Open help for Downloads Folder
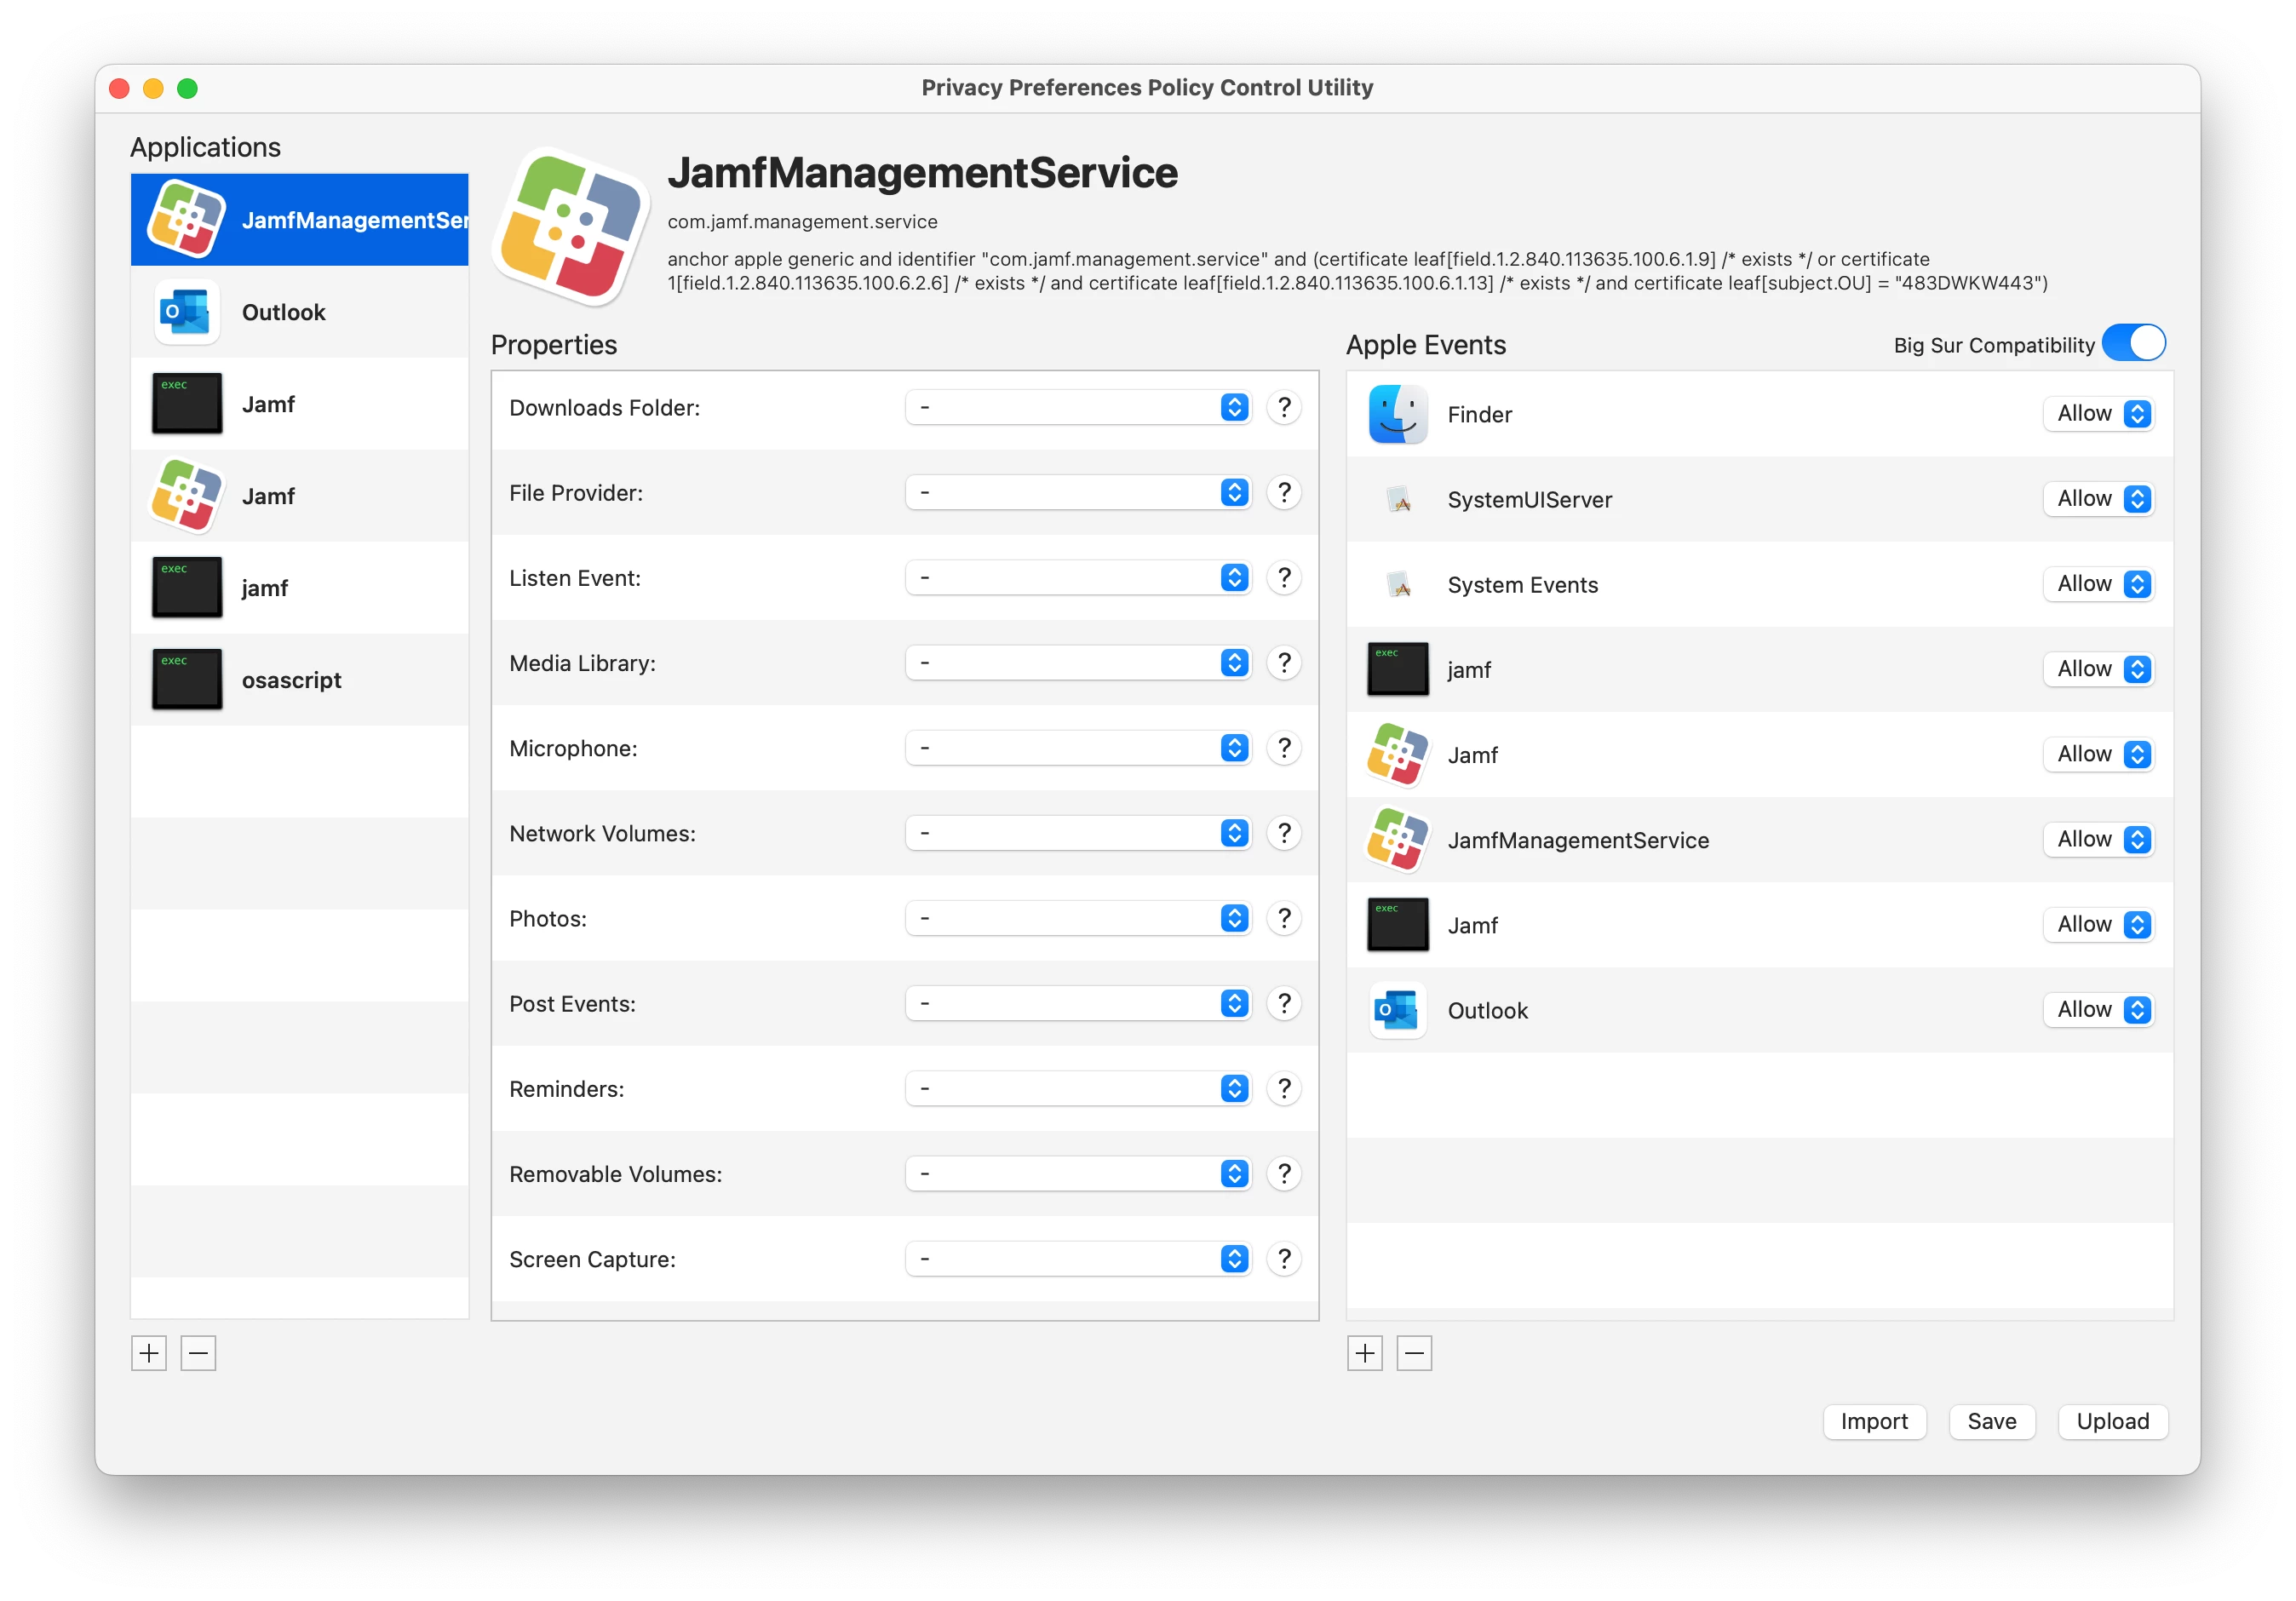The height and width of the screenshot is (1601, 2296). click(x=1284, y=407)
